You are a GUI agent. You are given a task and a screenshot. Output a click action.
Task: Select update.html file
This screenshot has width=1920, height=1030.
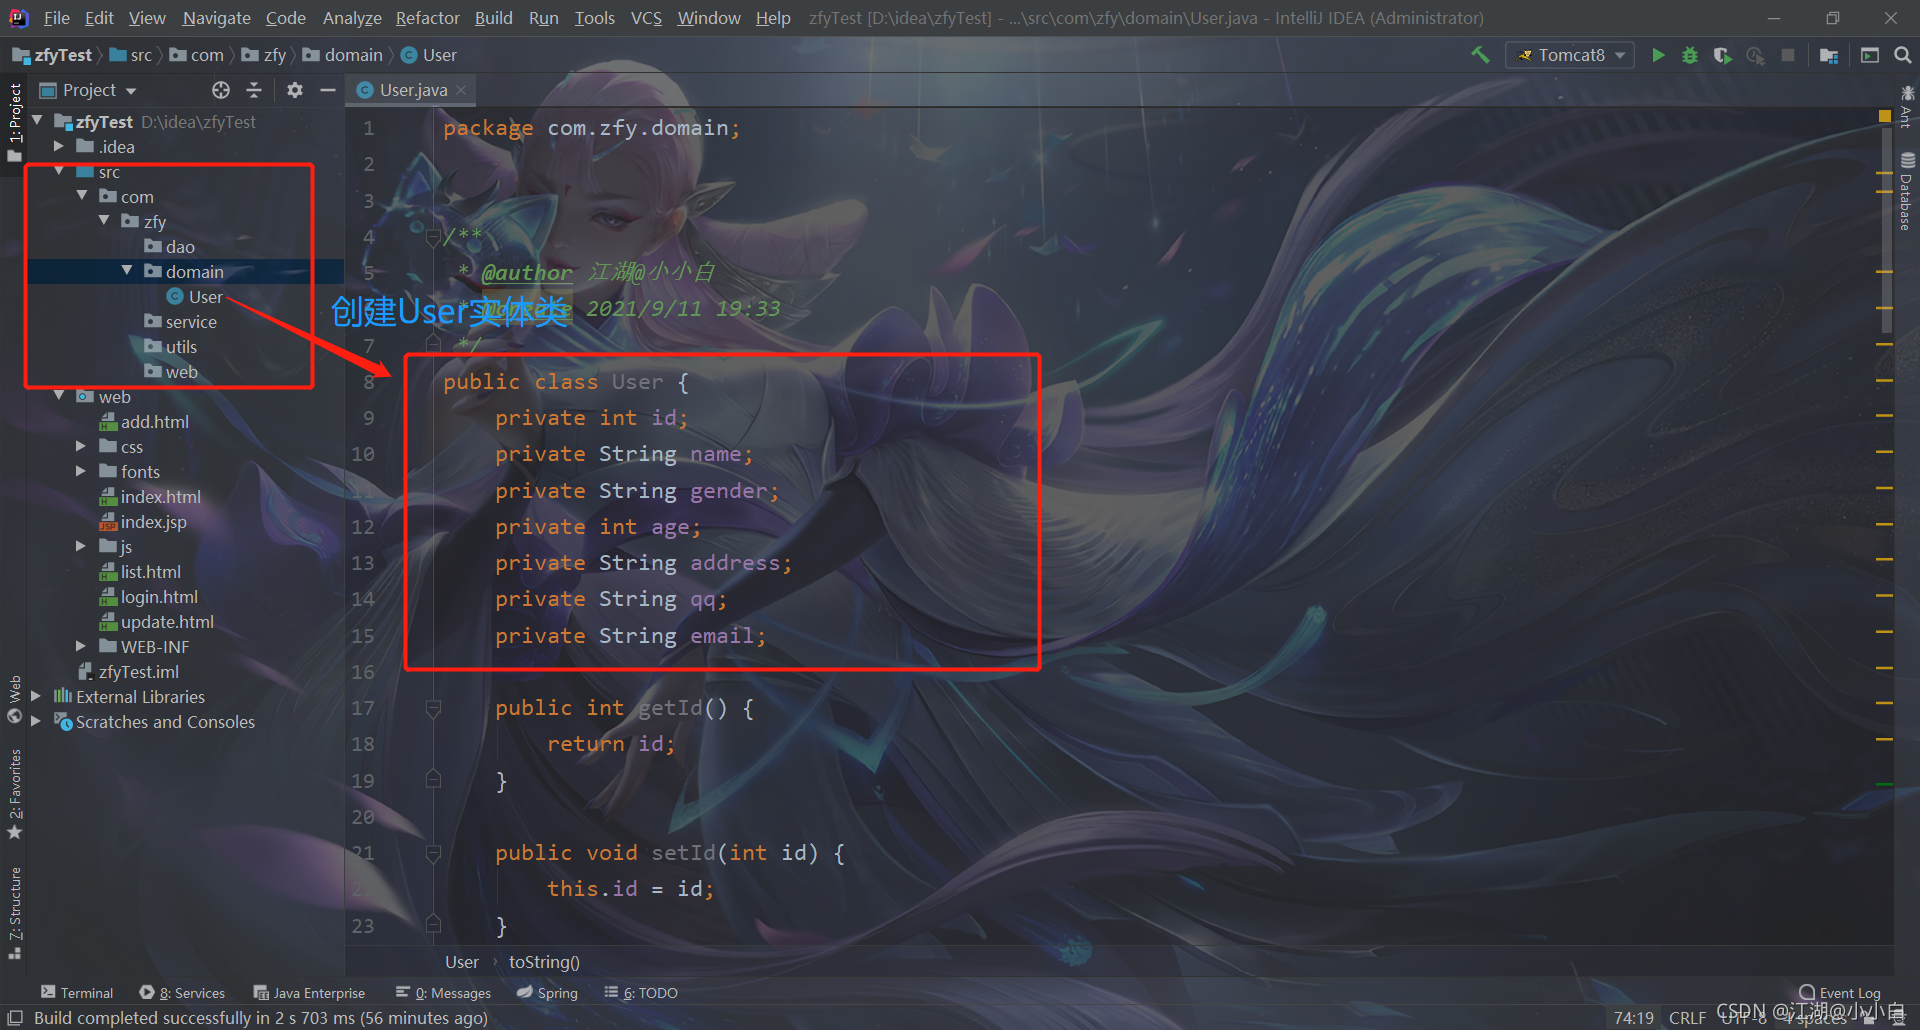click(157, 622)
